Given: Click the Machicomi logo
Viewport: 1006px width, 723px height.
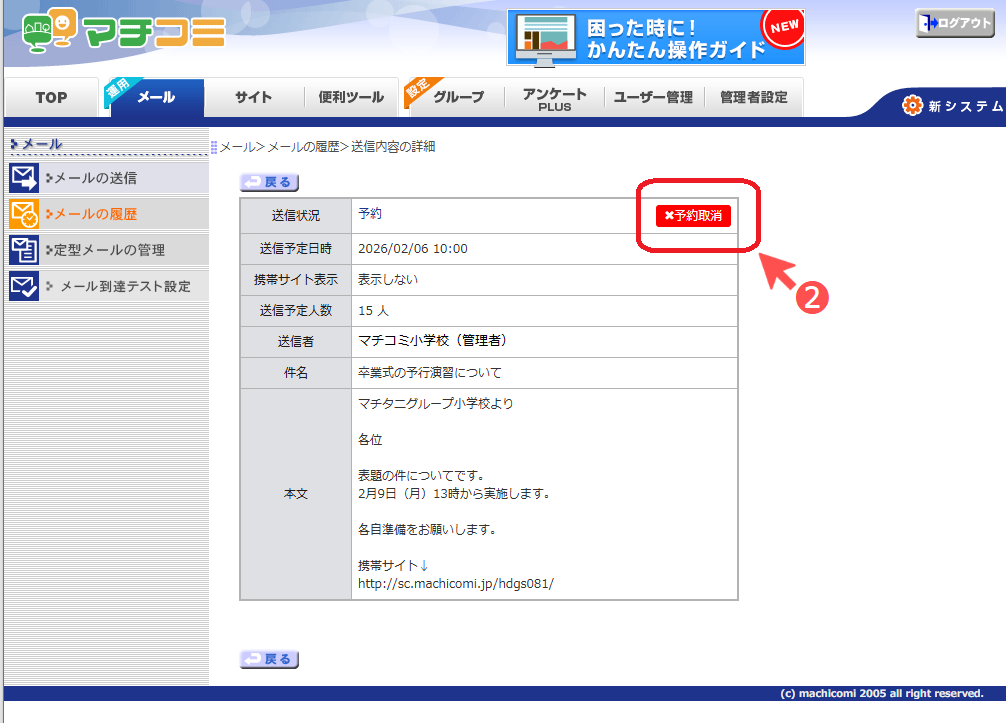Looking at the screenshot, I should coord(122,32).
